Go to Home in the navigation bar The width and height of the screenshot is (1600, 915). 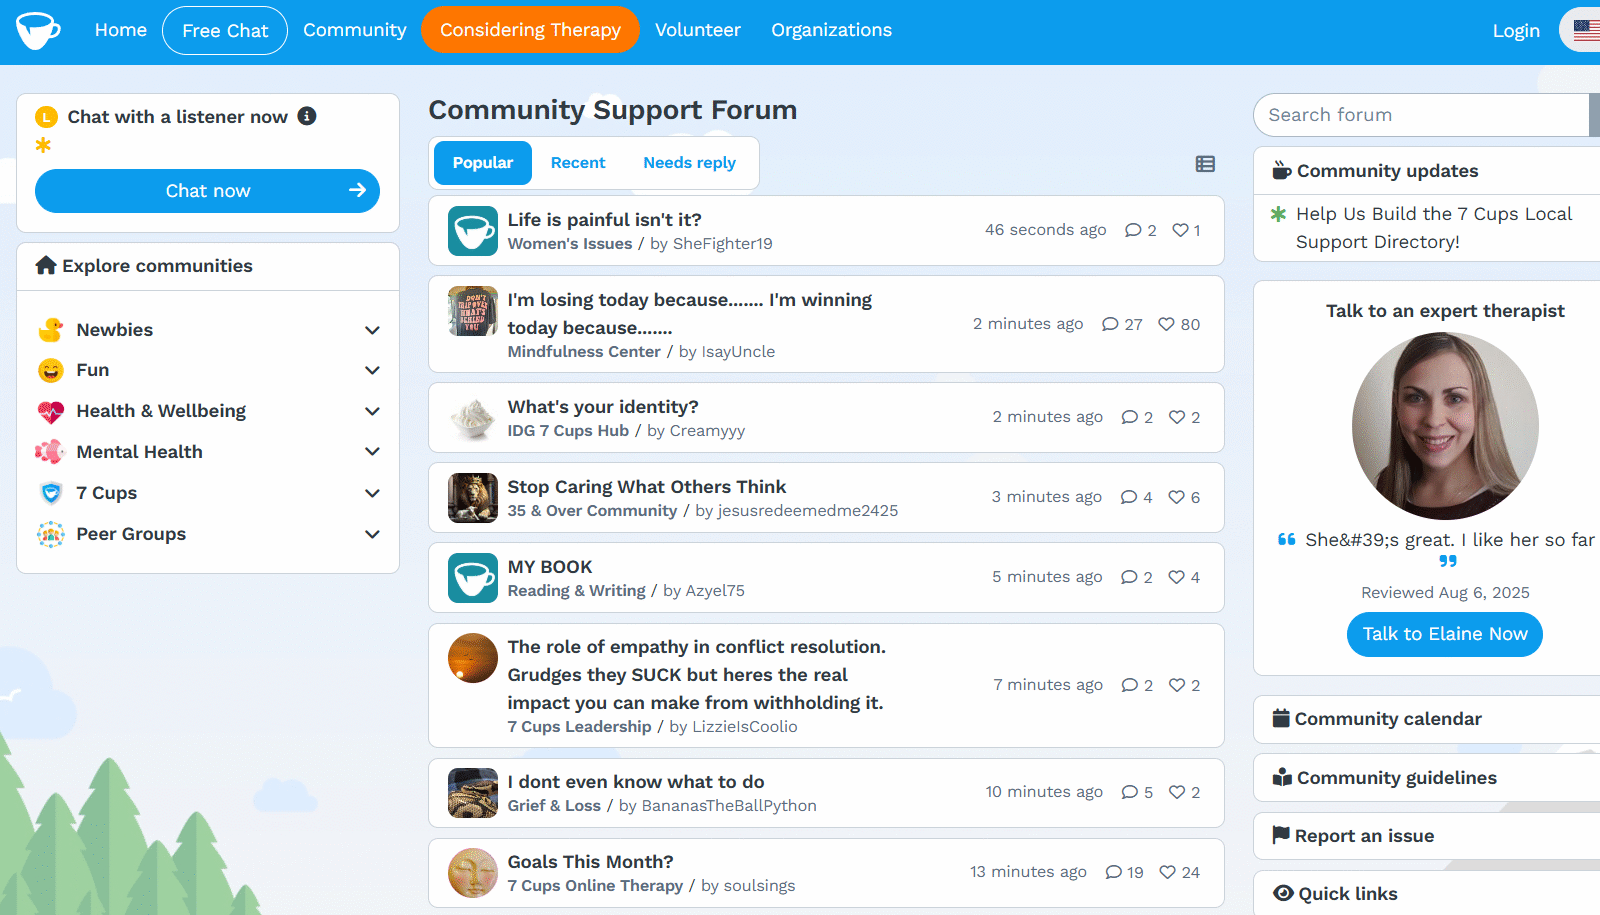(x=121, y=30)
